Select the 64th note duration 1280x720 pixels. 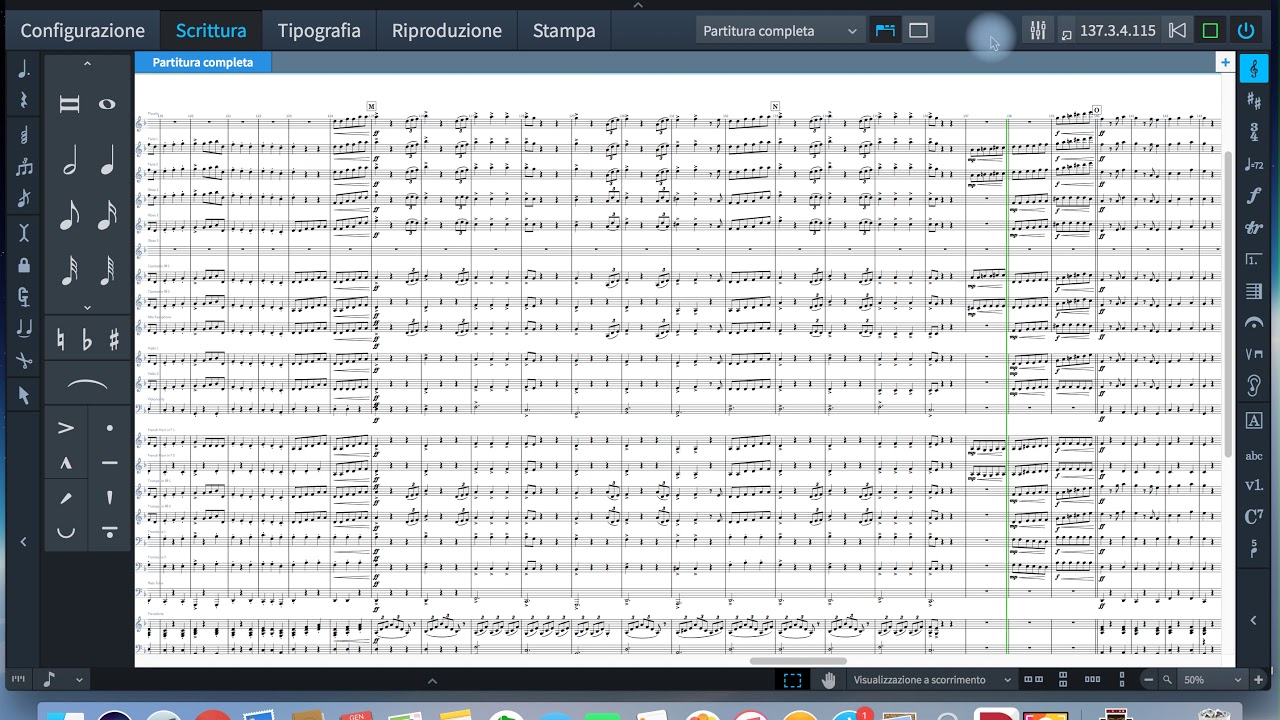(107, 271)
